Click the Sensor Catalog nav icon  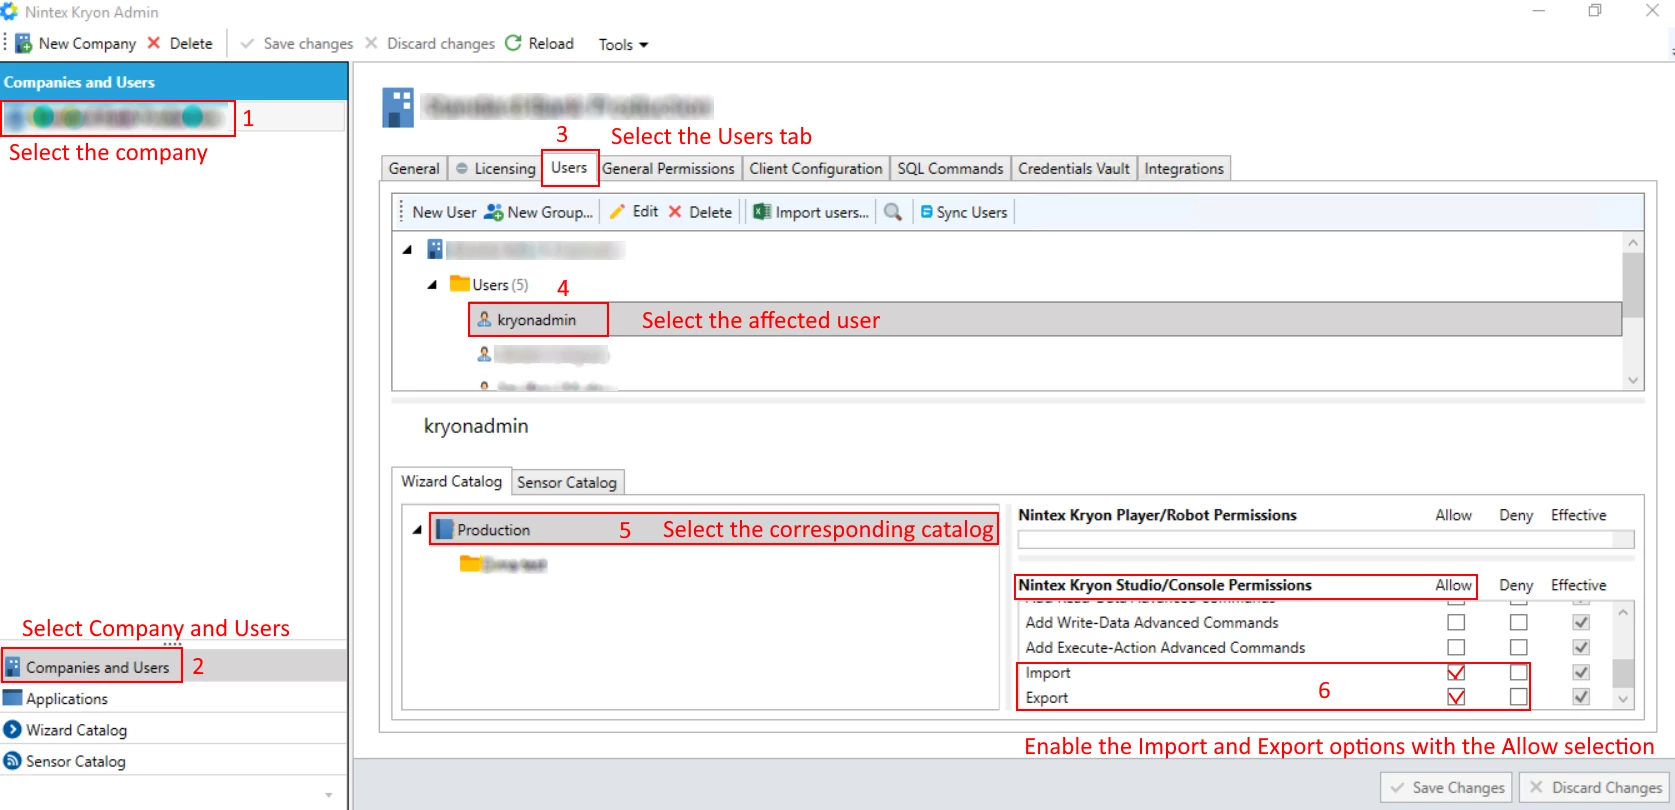[x=12, y=760]
